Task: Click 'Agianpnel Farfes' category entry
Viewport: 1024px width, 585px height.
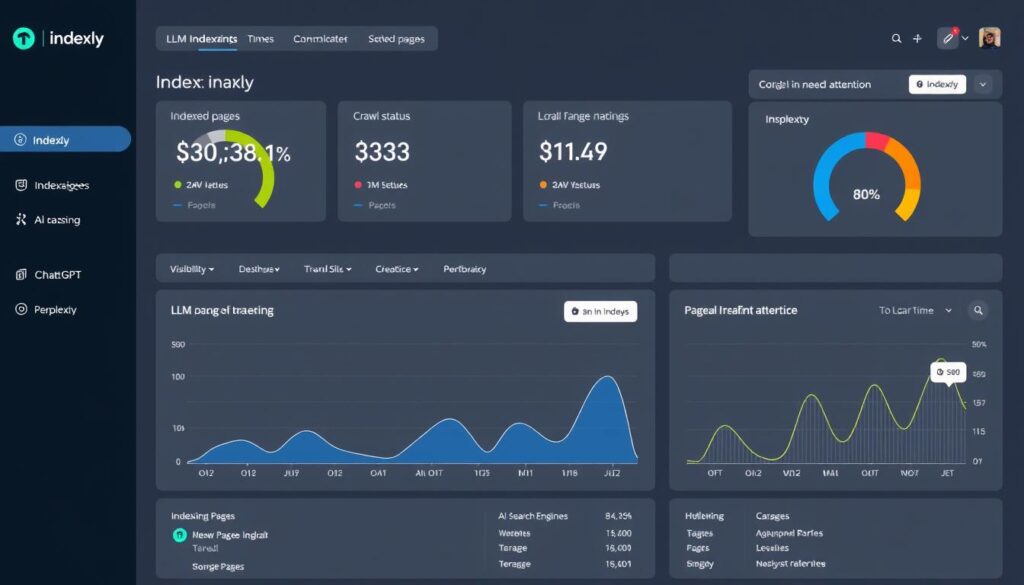Action: pos(789,533)
